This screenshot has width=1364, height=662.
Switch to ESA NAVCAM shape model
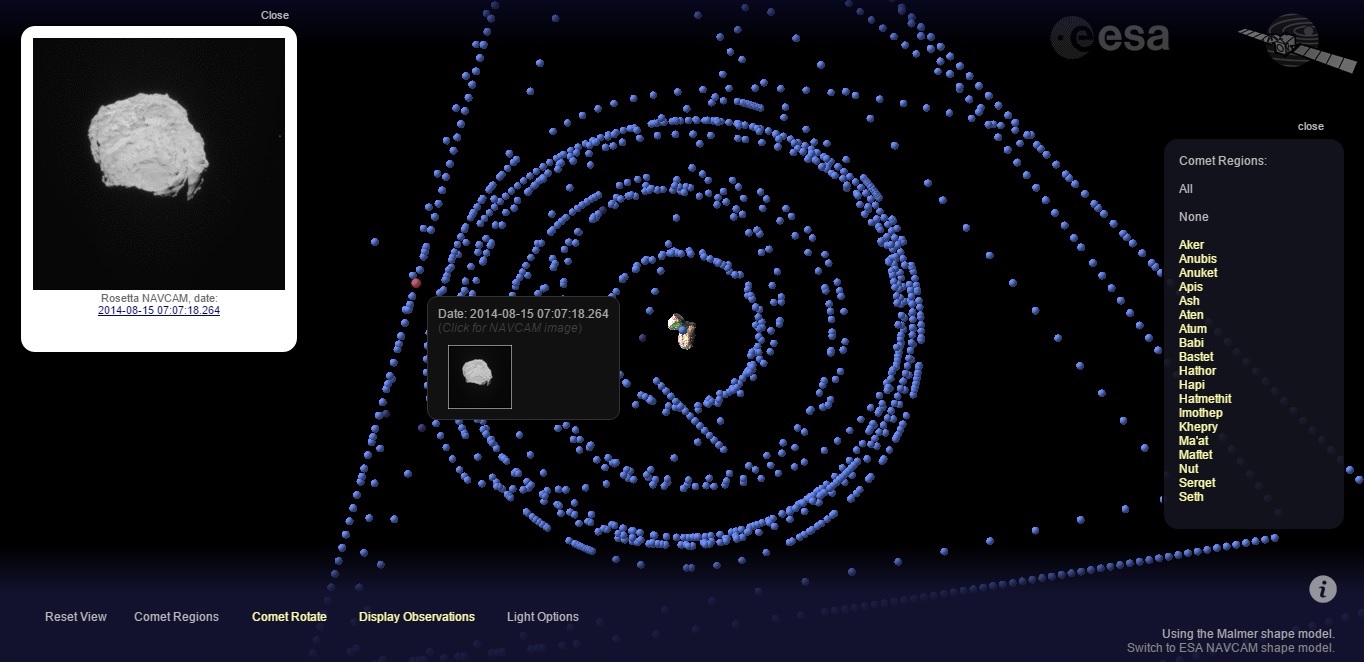[x=1230, y=648]
